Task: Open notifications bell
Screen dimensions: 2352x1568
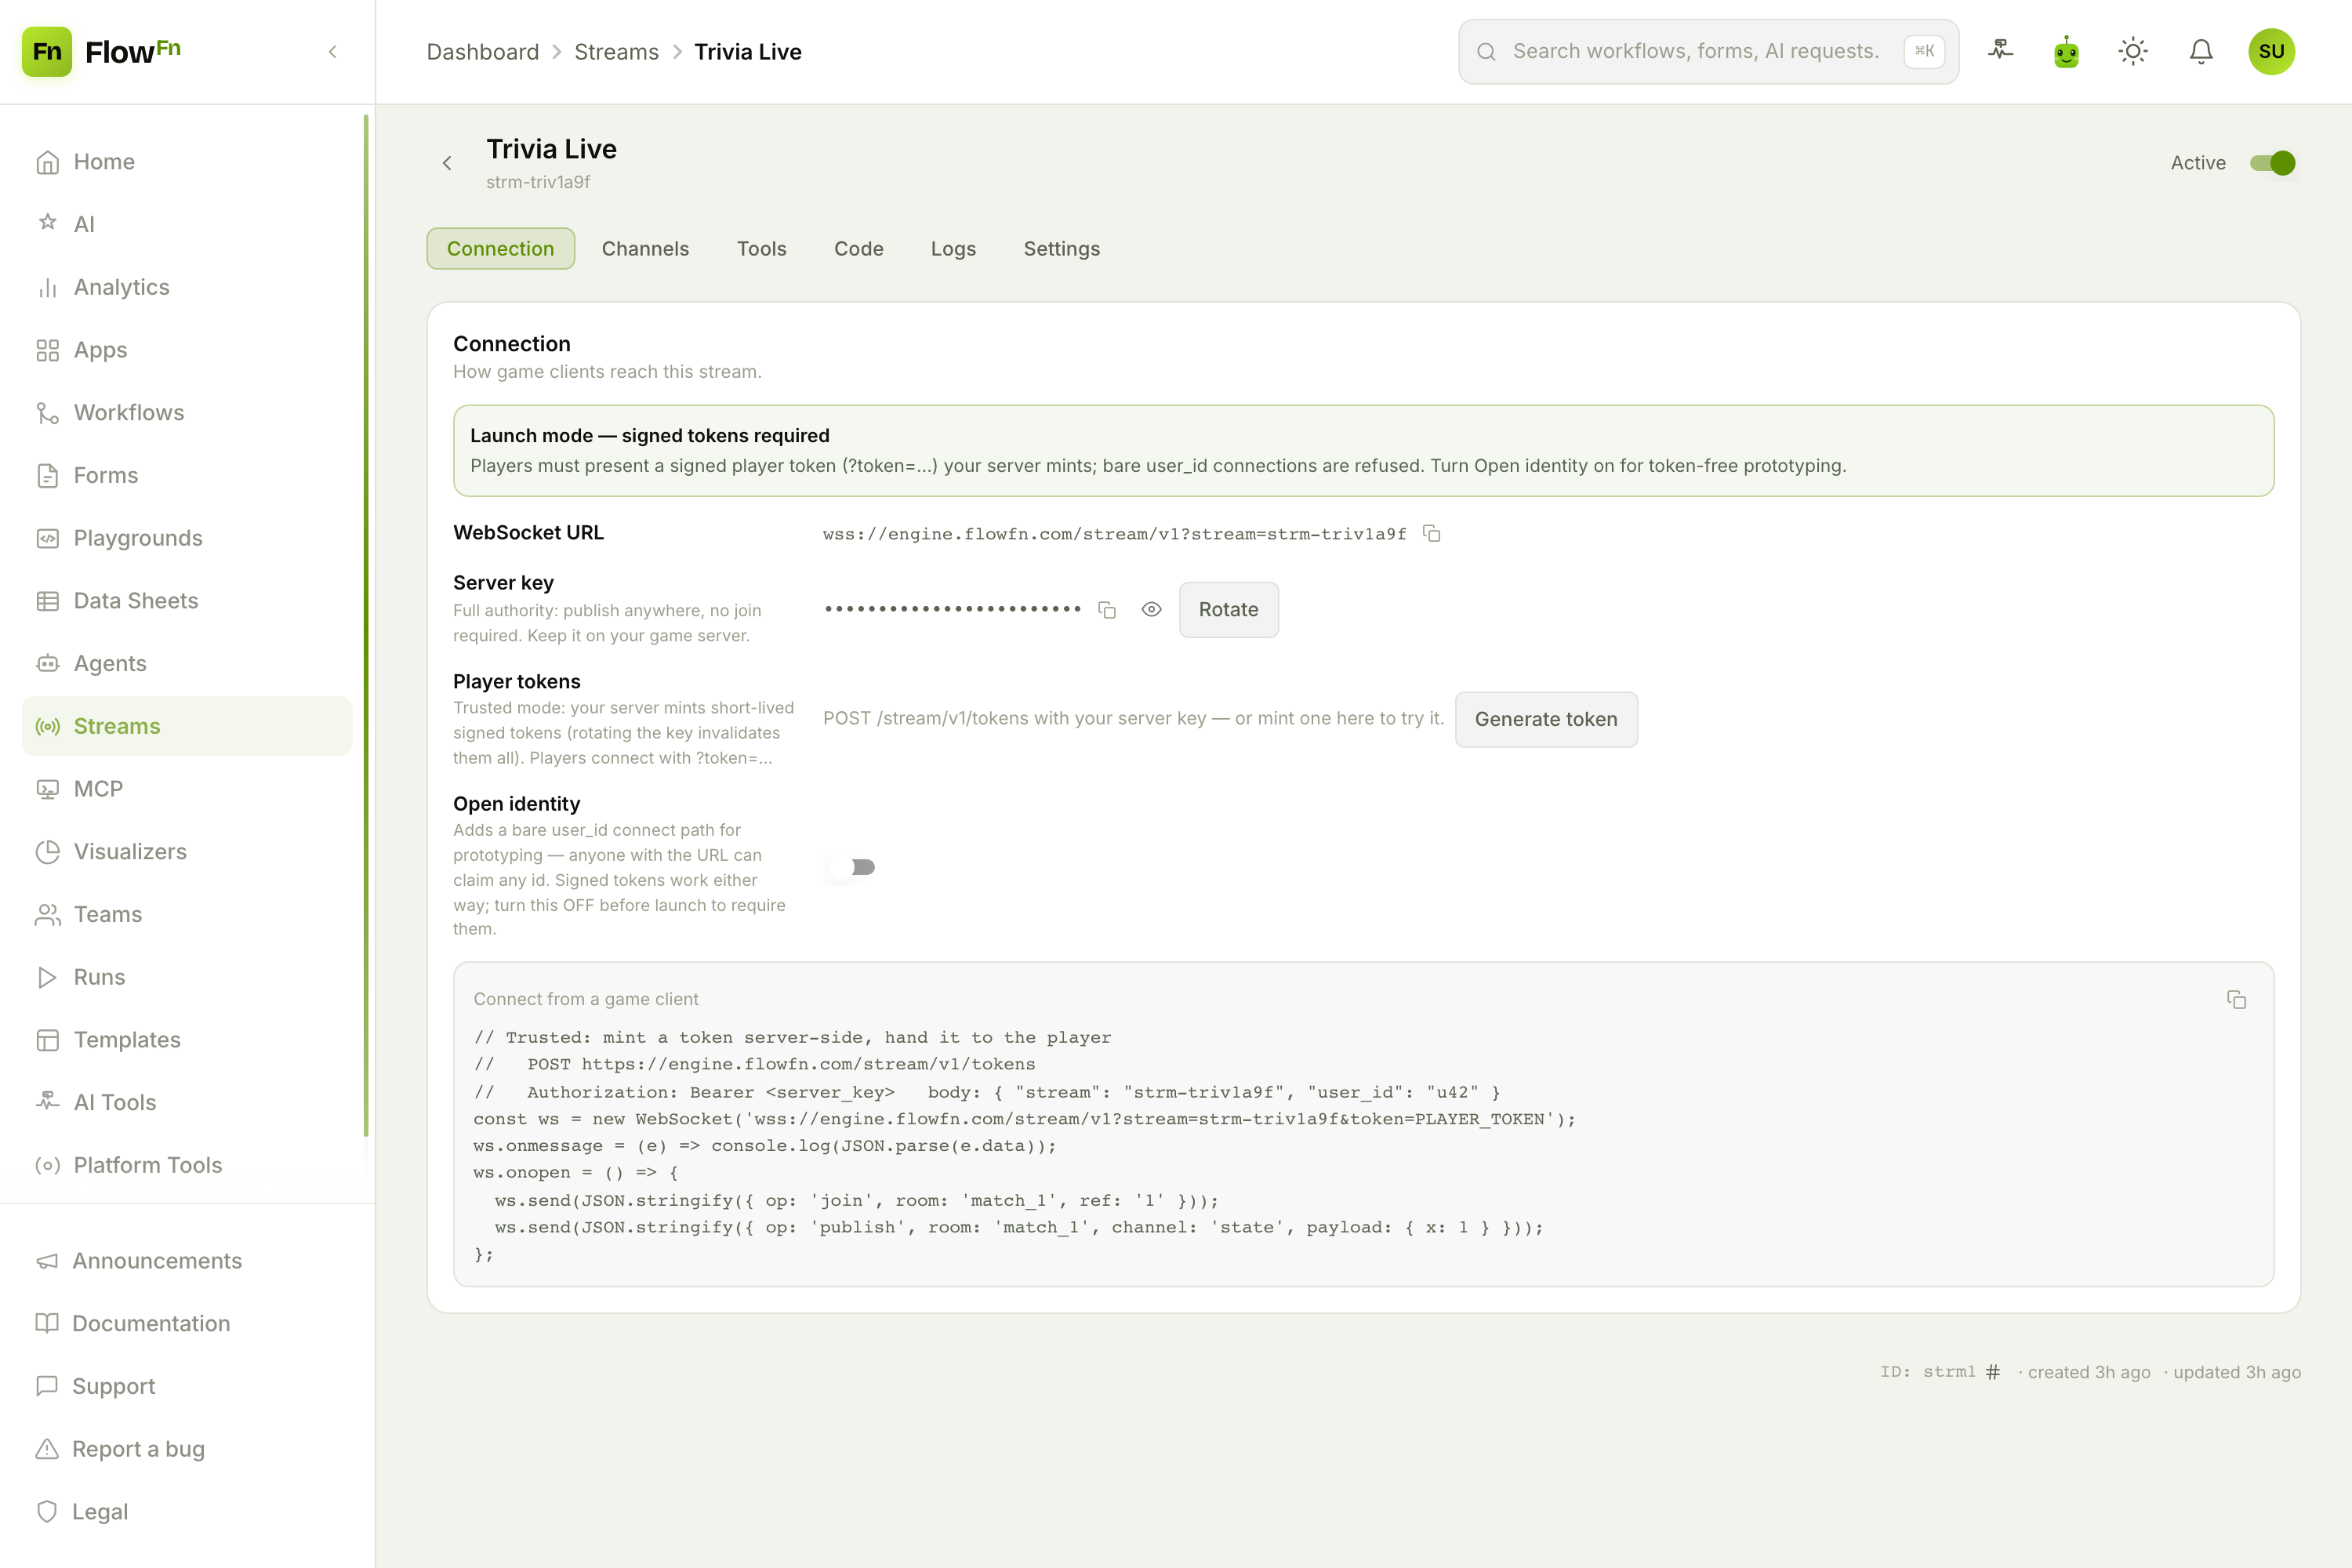Action: pos(2201,51)
